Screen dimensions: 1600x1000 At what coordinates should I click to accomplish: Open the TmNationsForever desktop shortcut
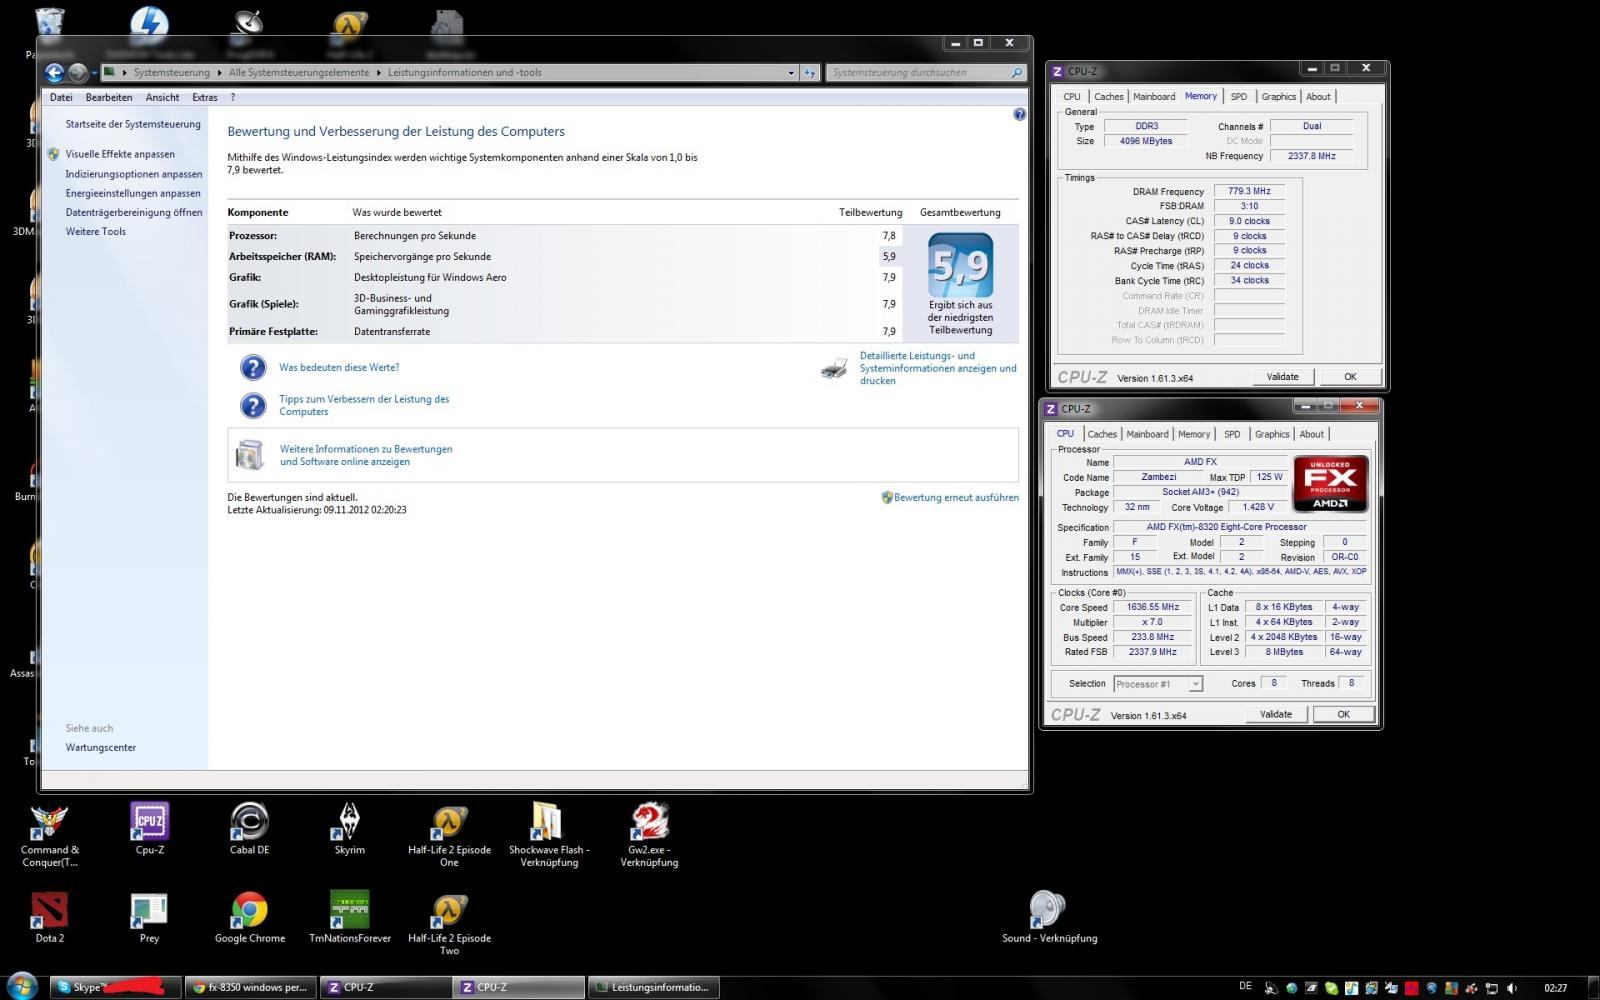(349, 911)
